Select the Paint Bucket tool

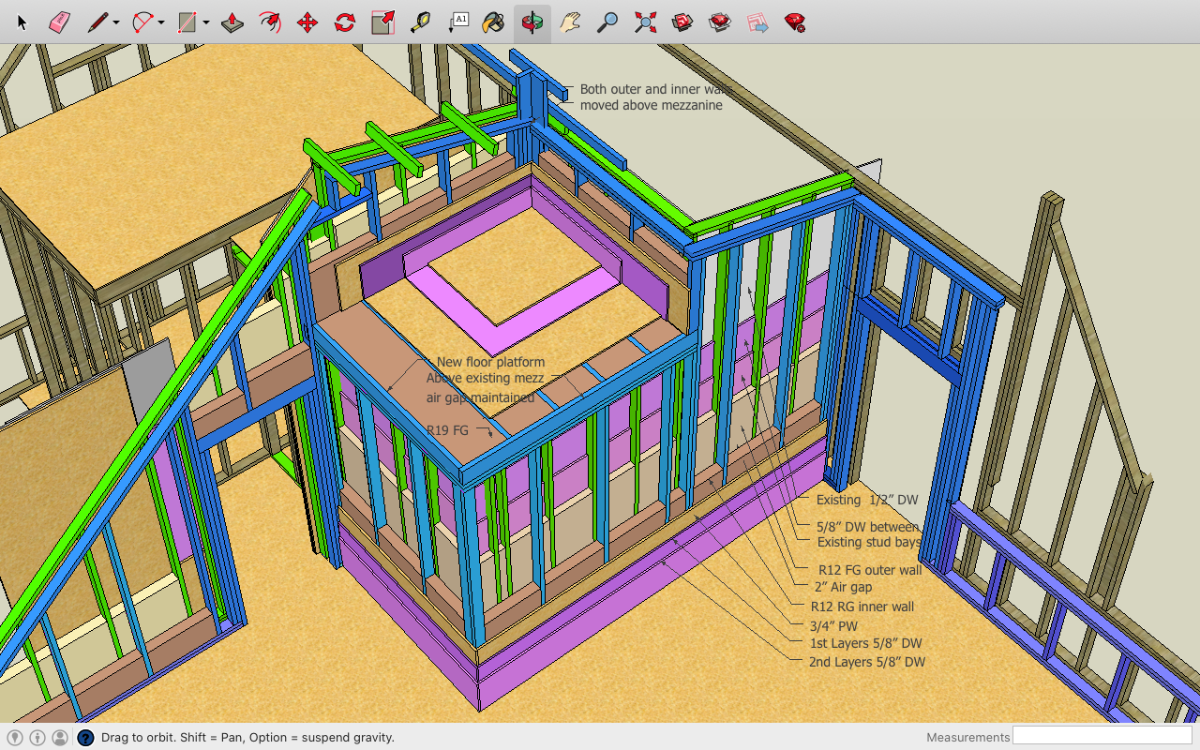coord(493,22)
